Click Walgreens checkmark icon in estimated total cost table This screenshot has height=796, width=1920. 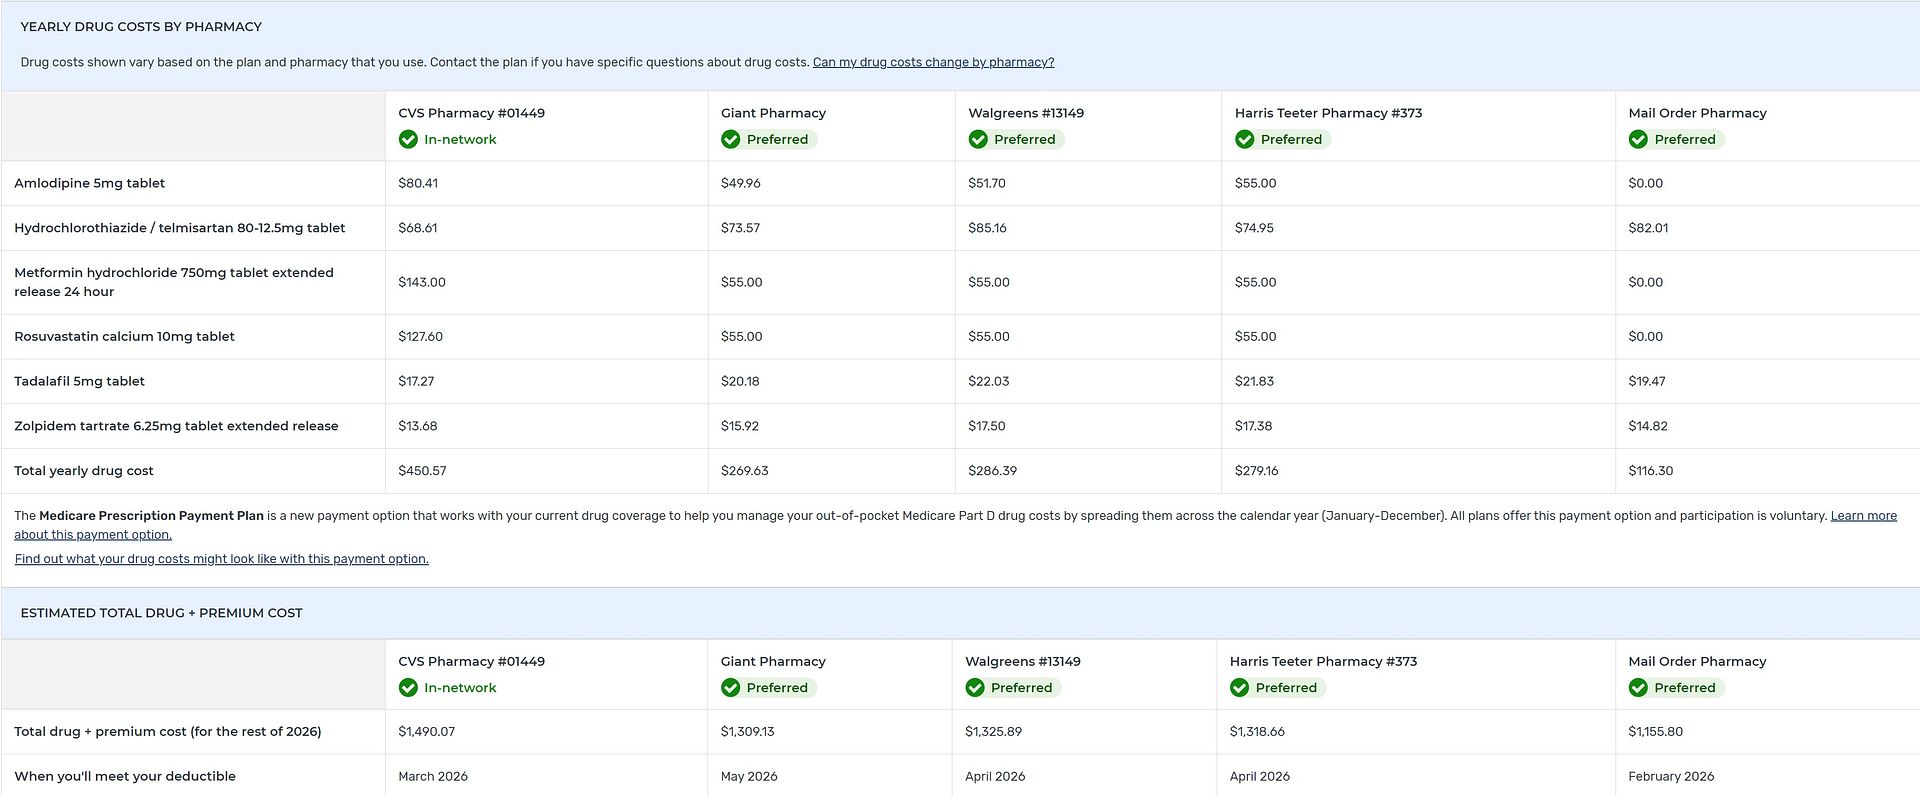point(975,688)
